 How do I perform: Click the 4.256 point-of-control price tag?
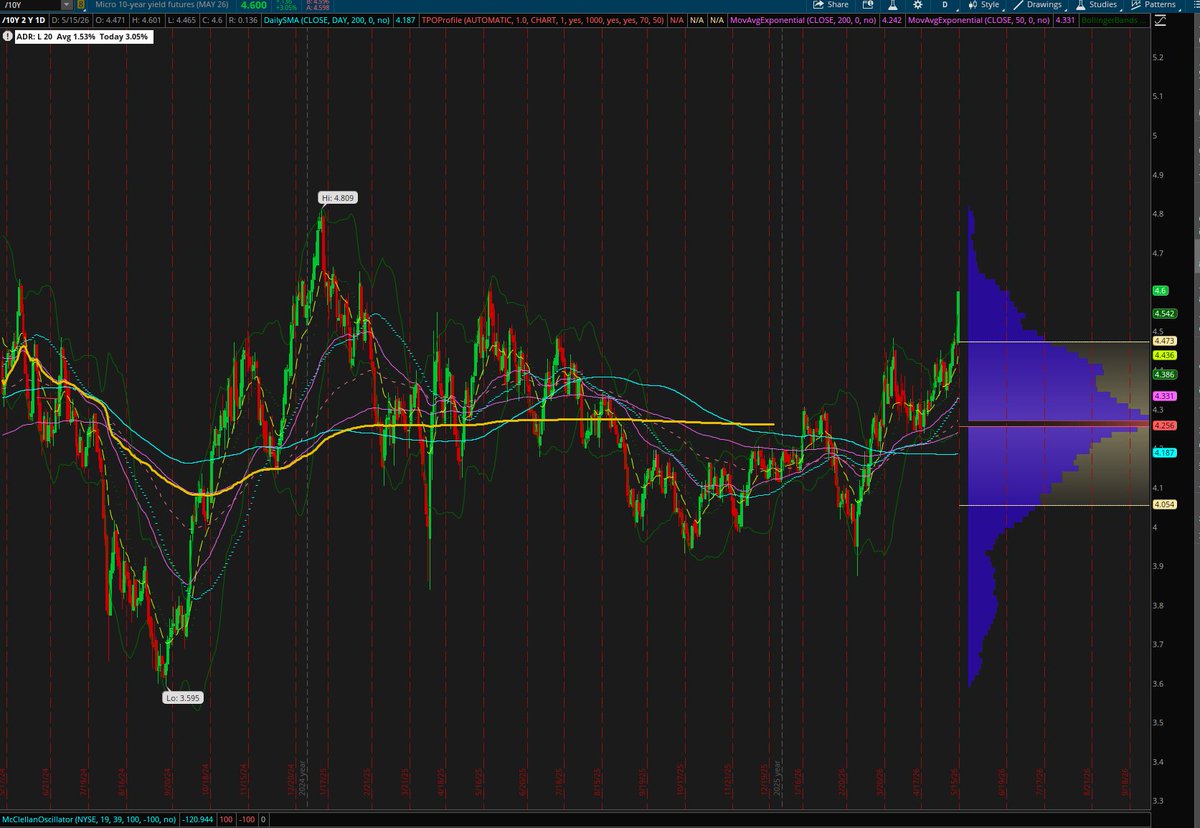pyautogui.click(x=1163, y=426)
